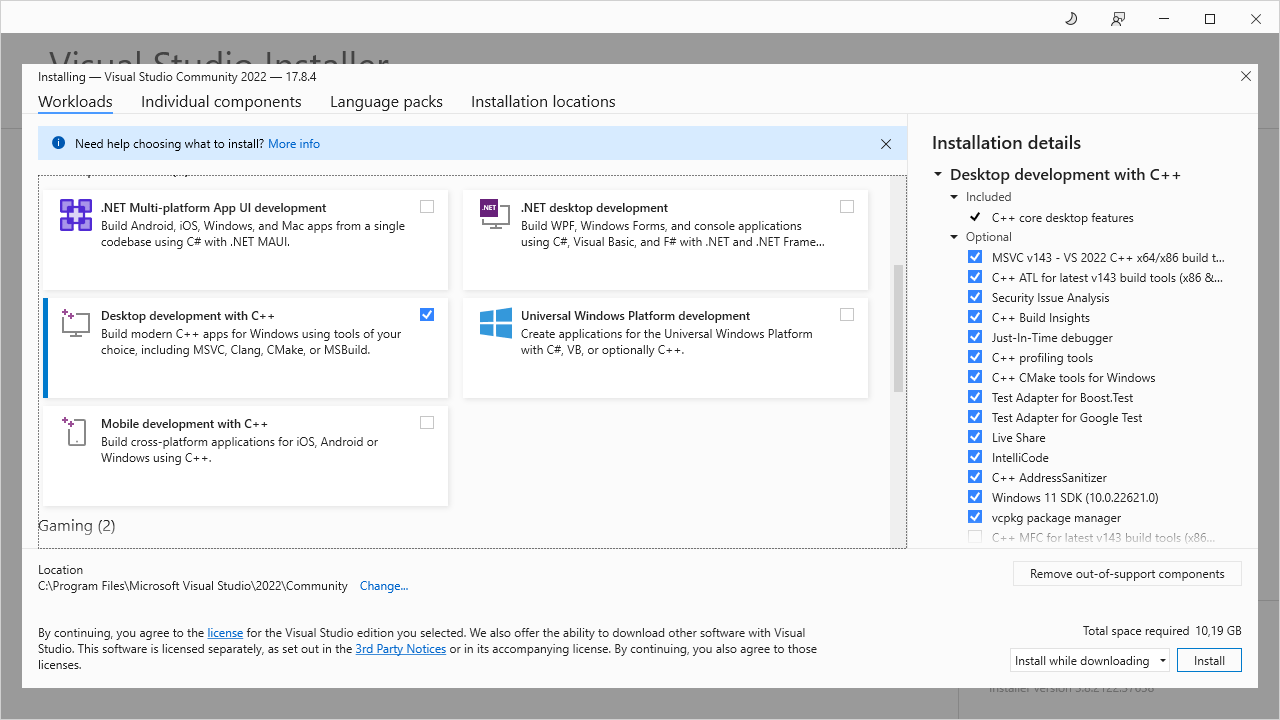Image resolution: width=1280 pixels, height=720 pixels.
Task: Disable the Live Share optional component
Action: coord(975,436)
